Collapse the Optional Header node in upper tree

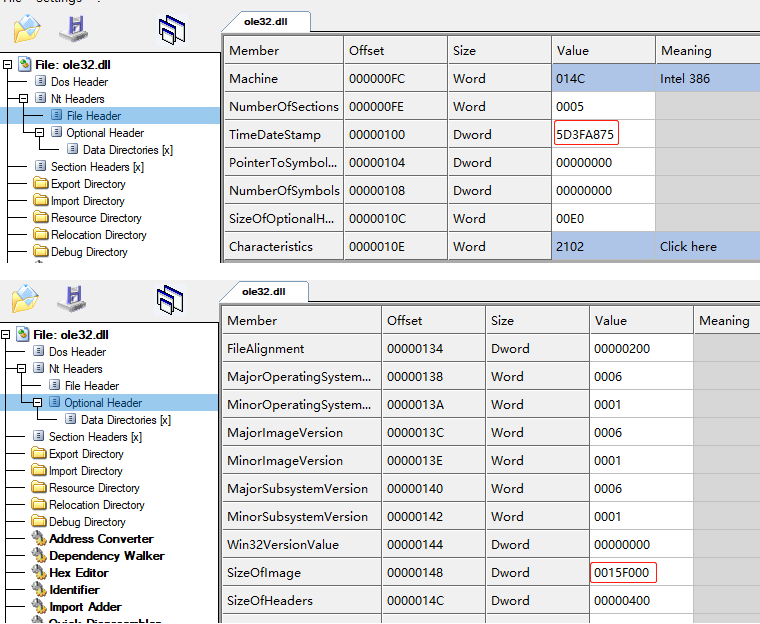tap(39, 132)
